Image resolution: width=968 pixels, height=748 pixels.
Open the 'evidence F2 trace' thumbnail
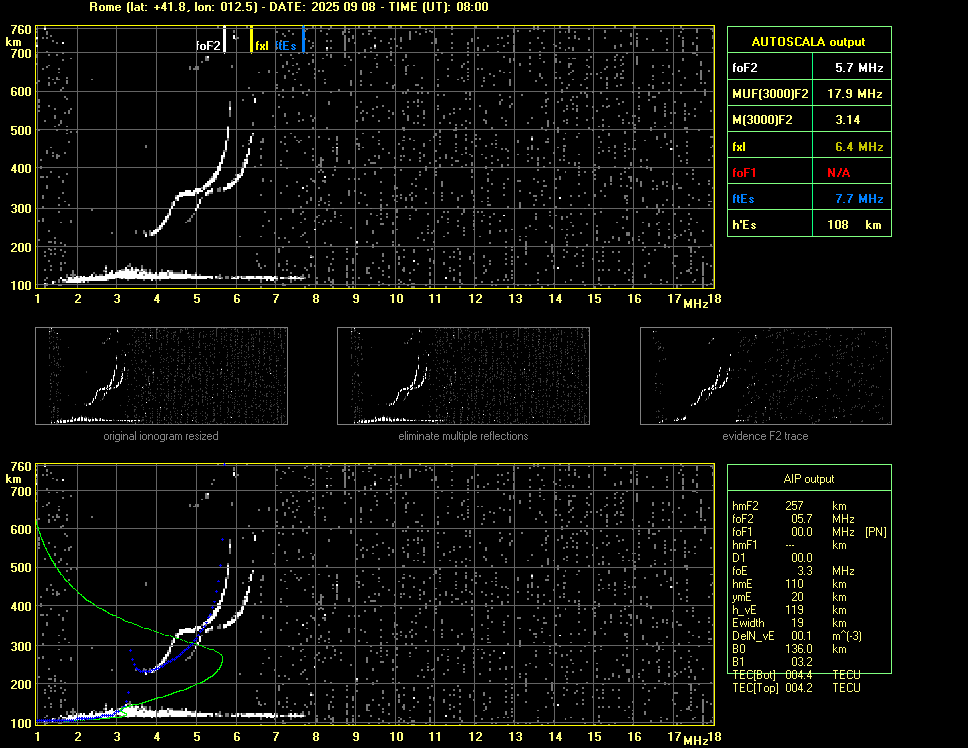click(x=766, y=376)
